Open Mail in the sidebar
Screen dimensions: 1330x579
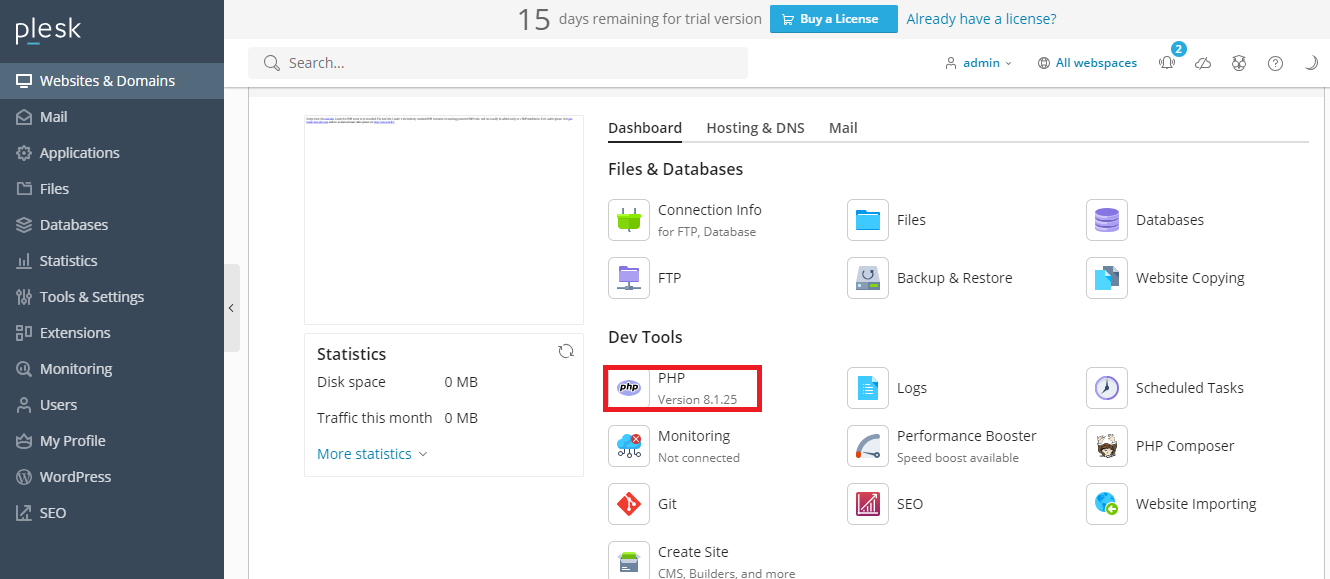(x=112, y=117)
